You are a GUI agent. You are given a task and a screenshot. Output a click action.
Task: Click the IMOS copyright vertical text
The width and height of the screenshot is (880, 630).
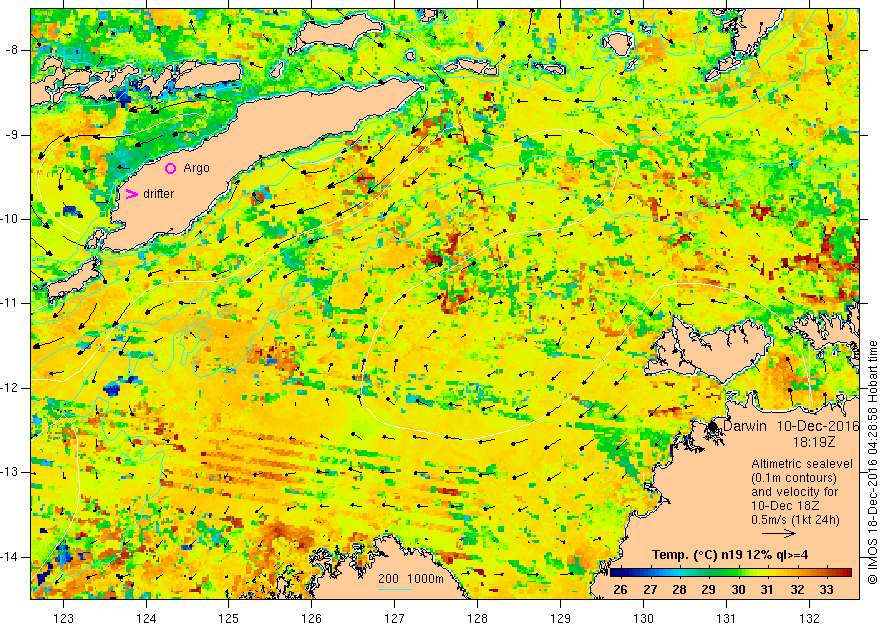pyautogui.click(x=872, y=462)
